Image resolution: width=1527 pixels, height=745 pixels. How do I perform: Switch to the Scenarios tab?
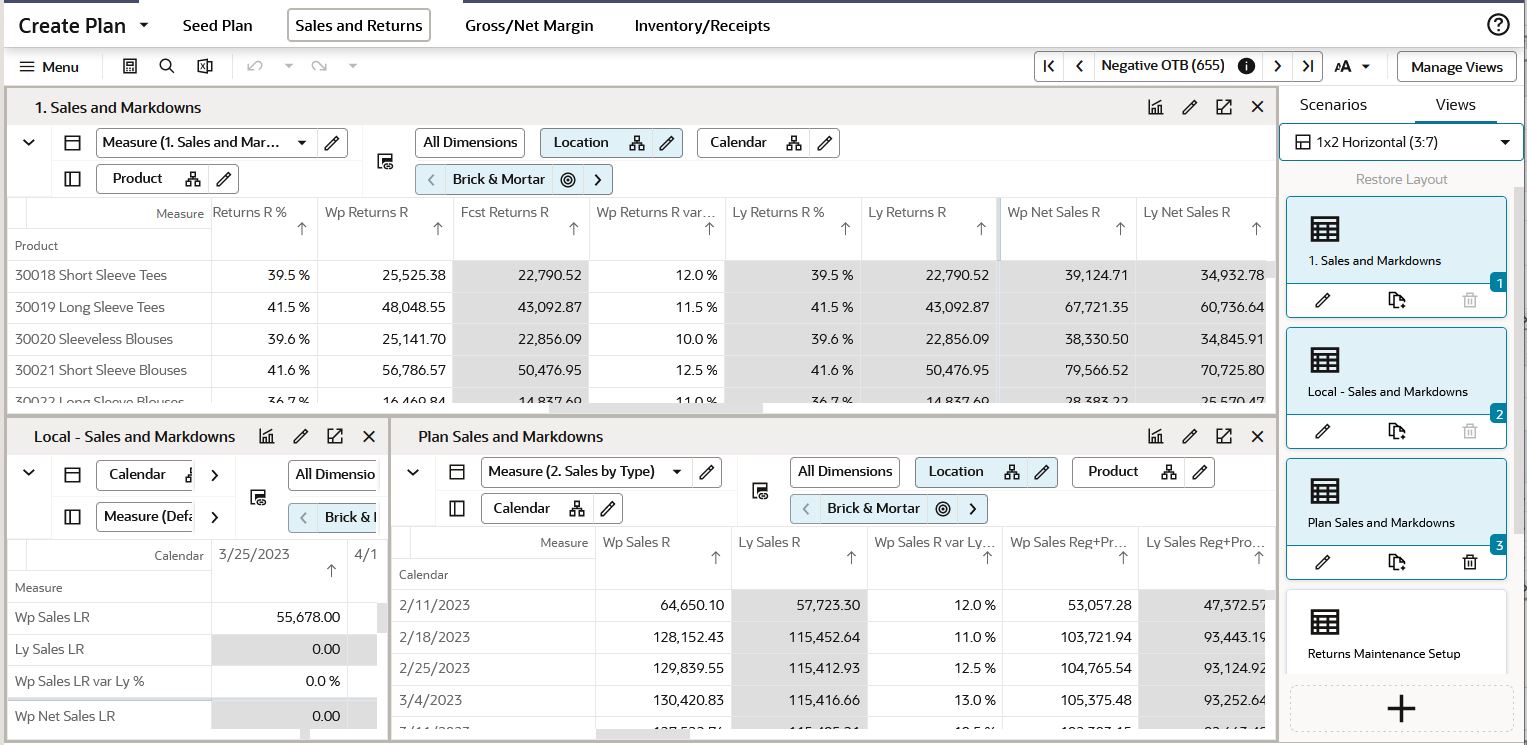1333,104
